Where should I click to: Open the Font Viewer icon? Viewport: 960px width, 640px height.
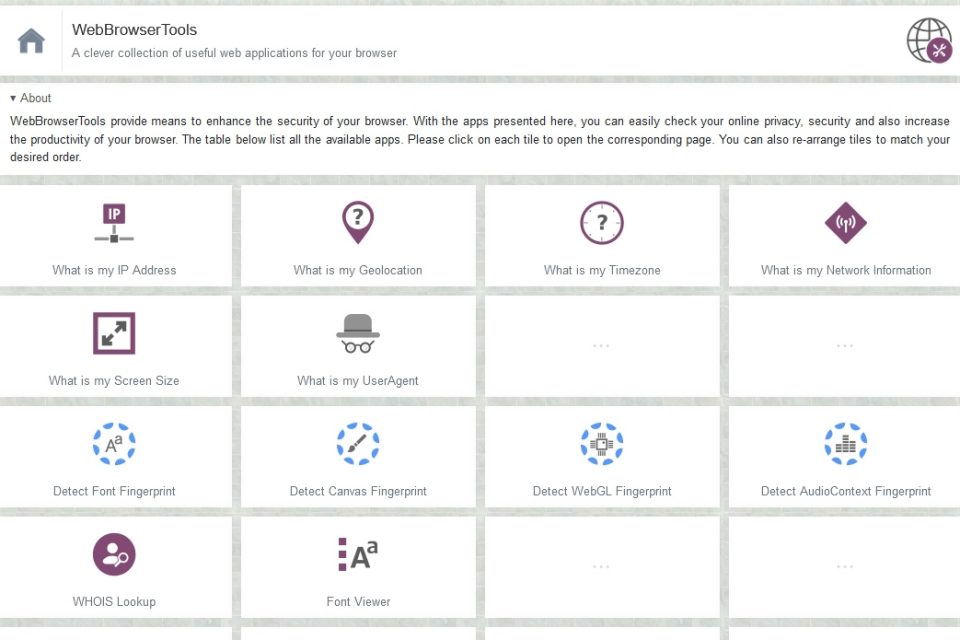coord(358,554)
